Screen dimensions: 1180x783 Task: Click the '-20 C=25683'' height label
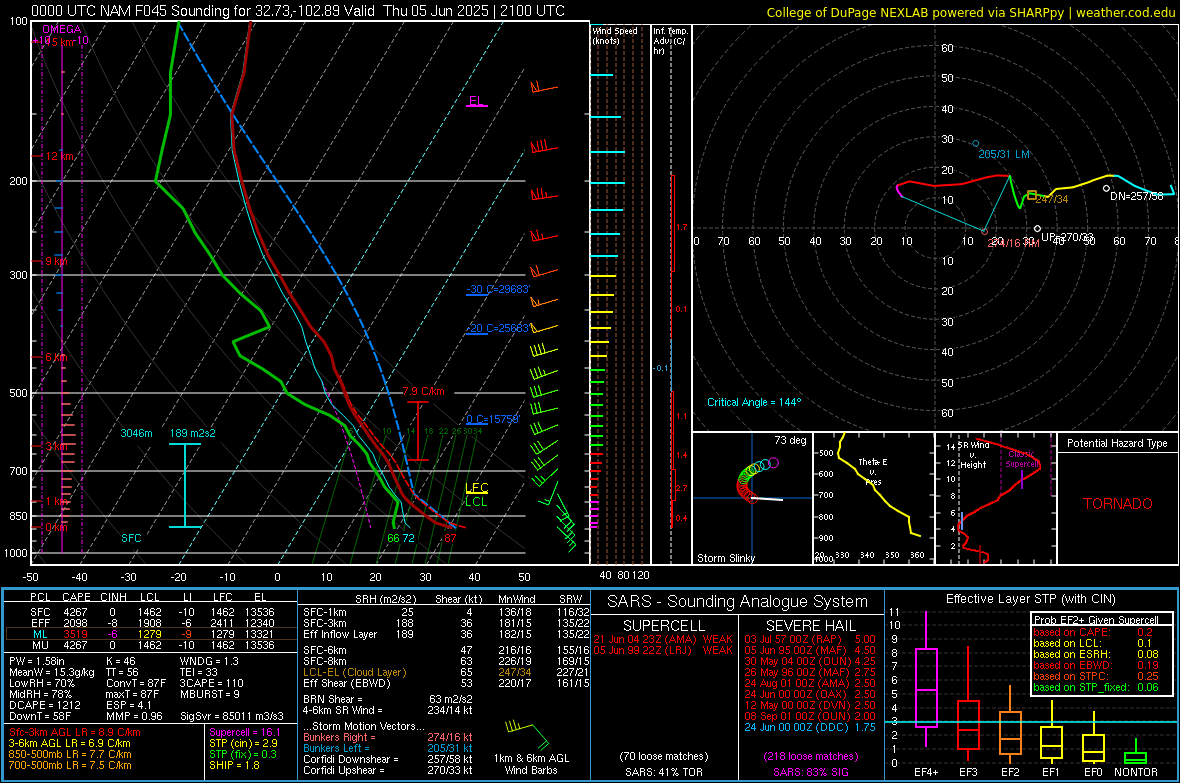498,328
